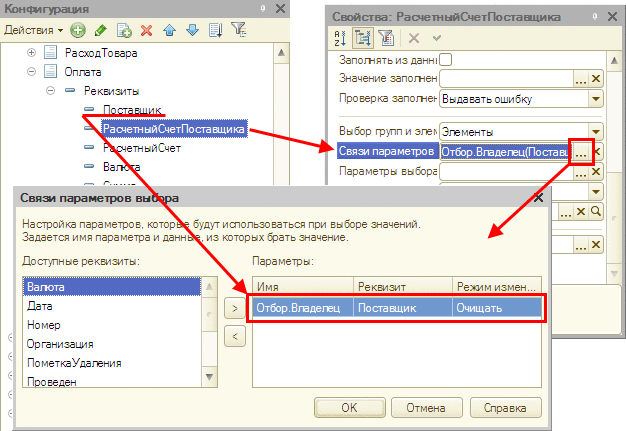The height and width of the screenshot is (431, 626).
Task: Open the Действия menu
Action: [34, 30]
